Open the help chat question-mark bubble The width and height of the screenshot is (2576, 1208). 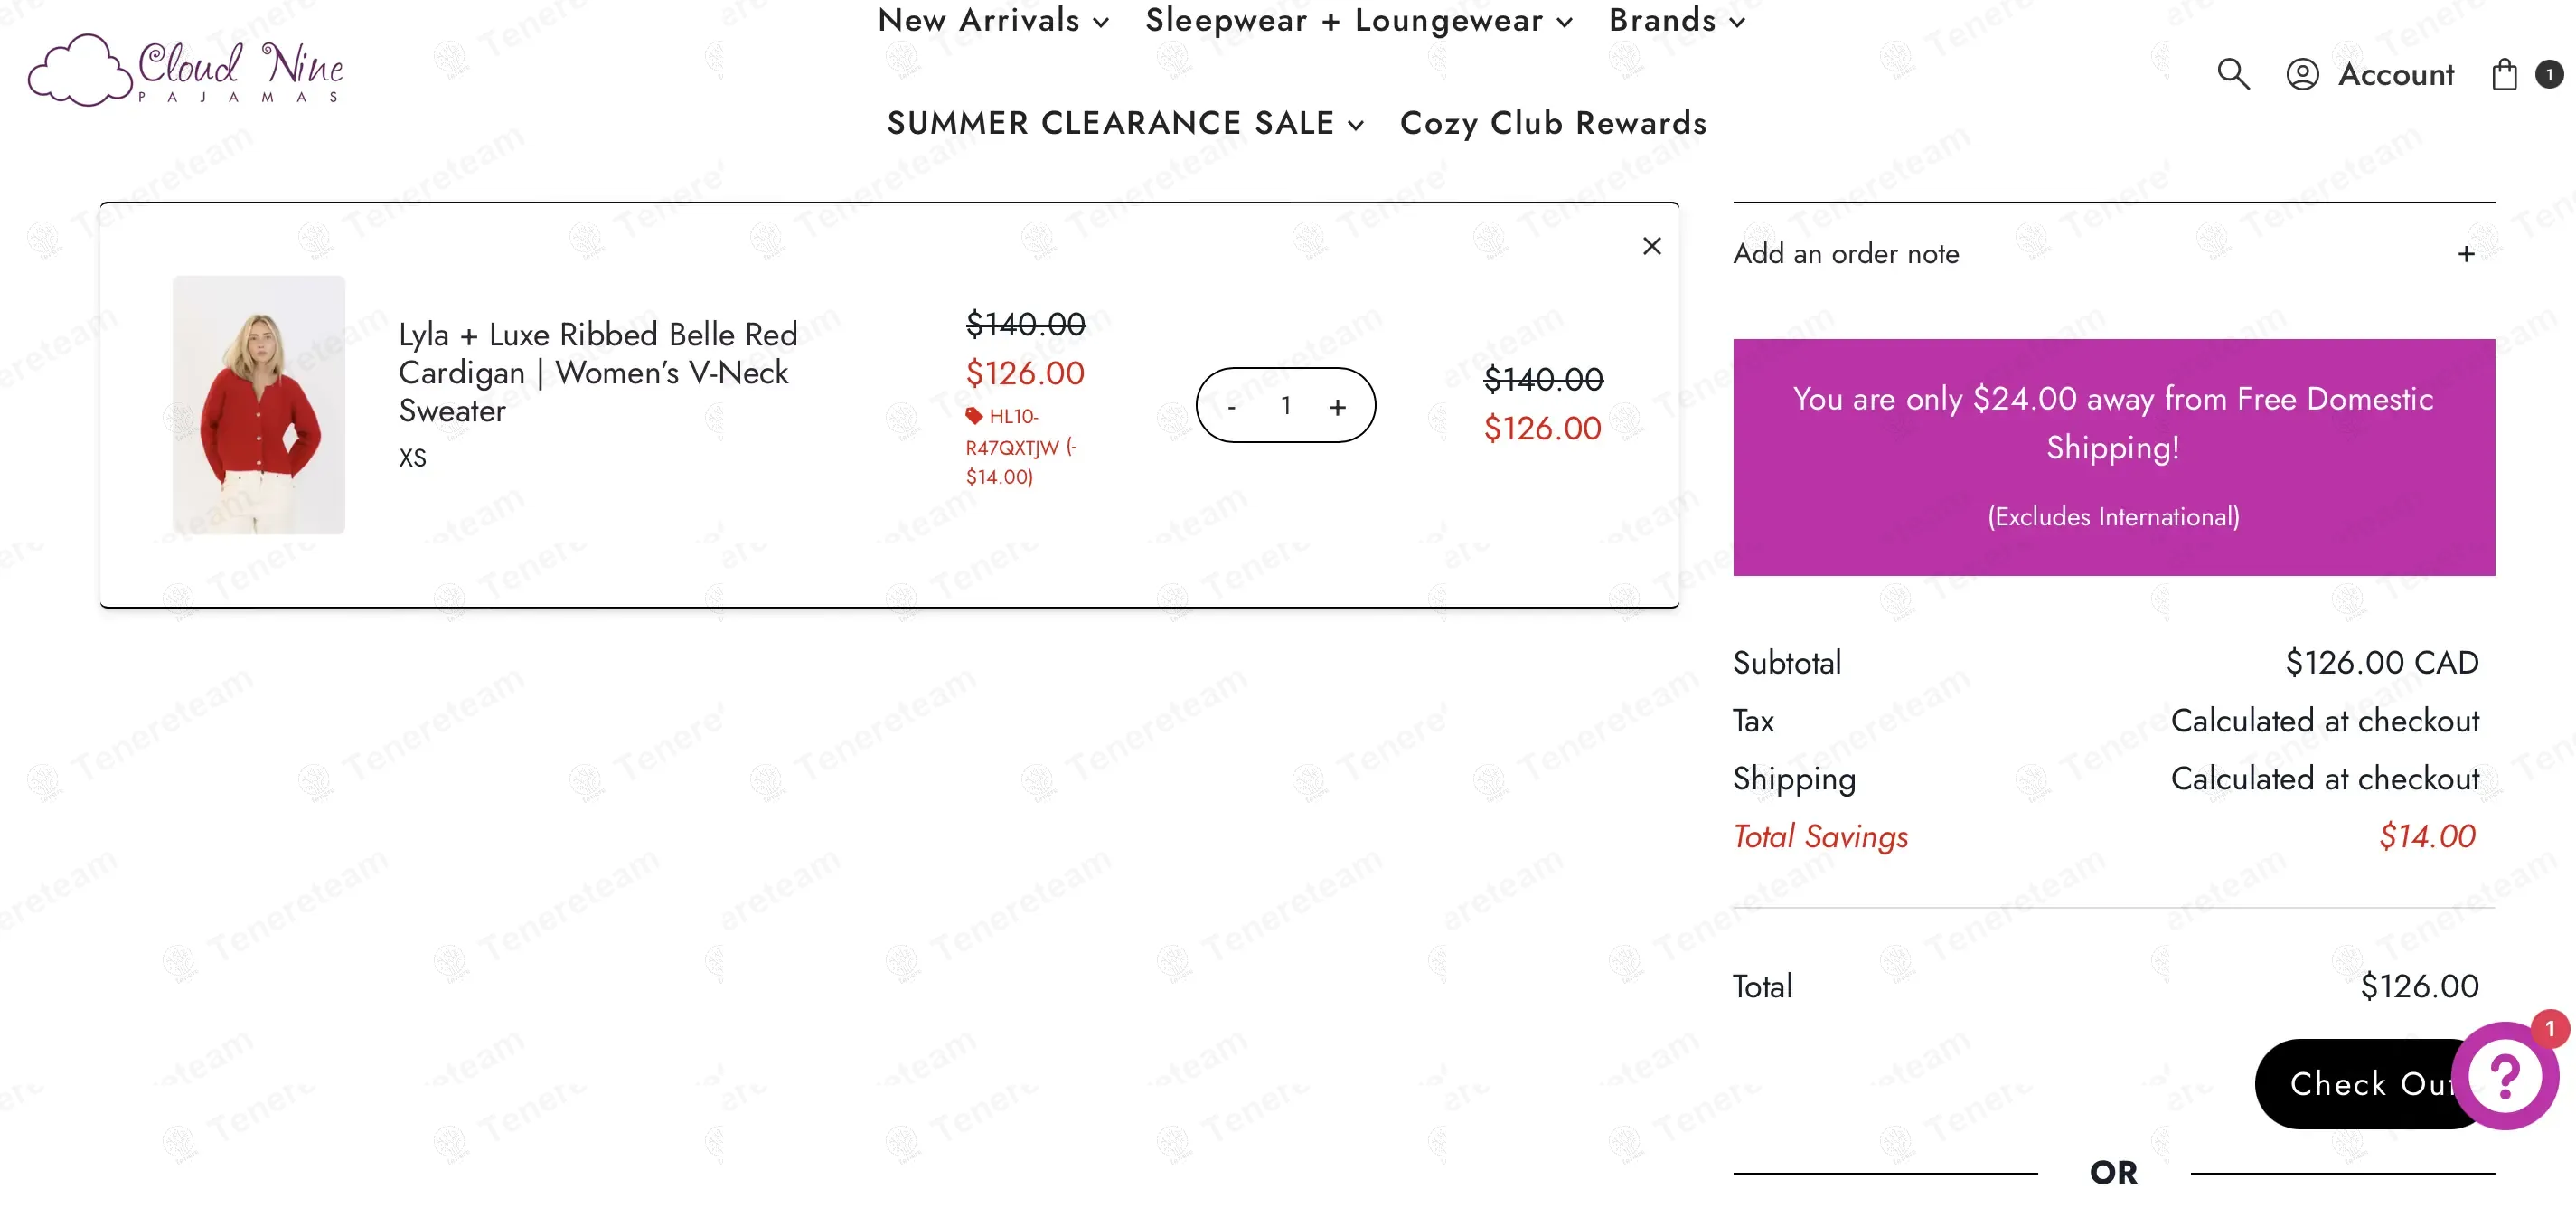[2504, 1076]
